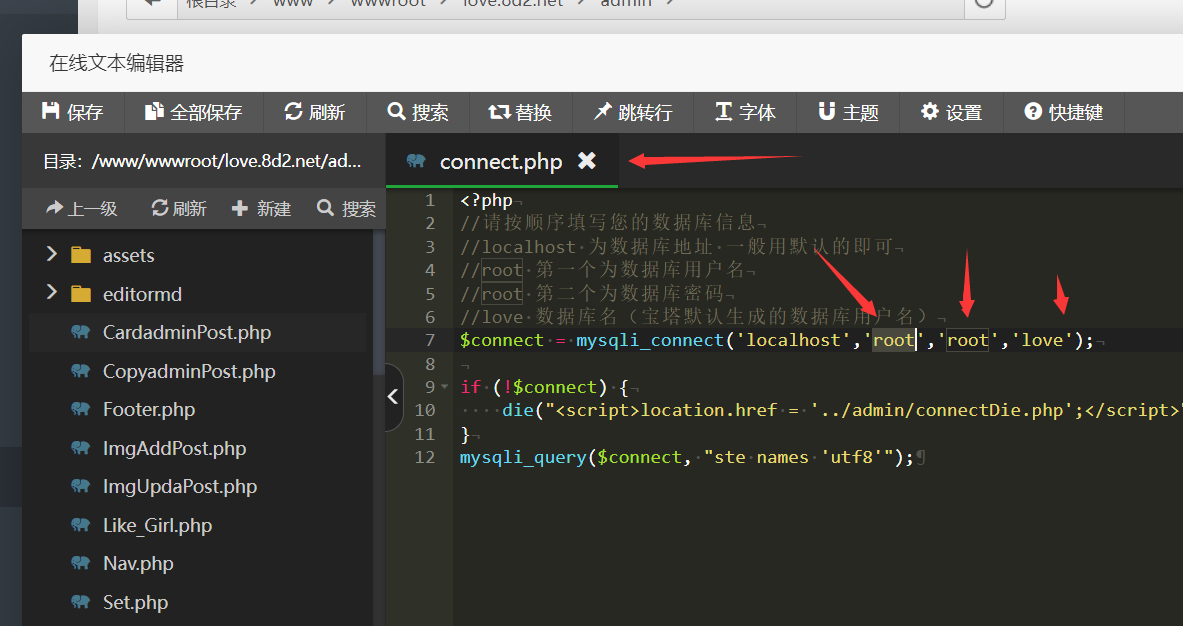Image resolution: width=1183 pixels, height=626 pixels.
Task: Expand the editormd folder chevron
Action: tap(51, 292)
